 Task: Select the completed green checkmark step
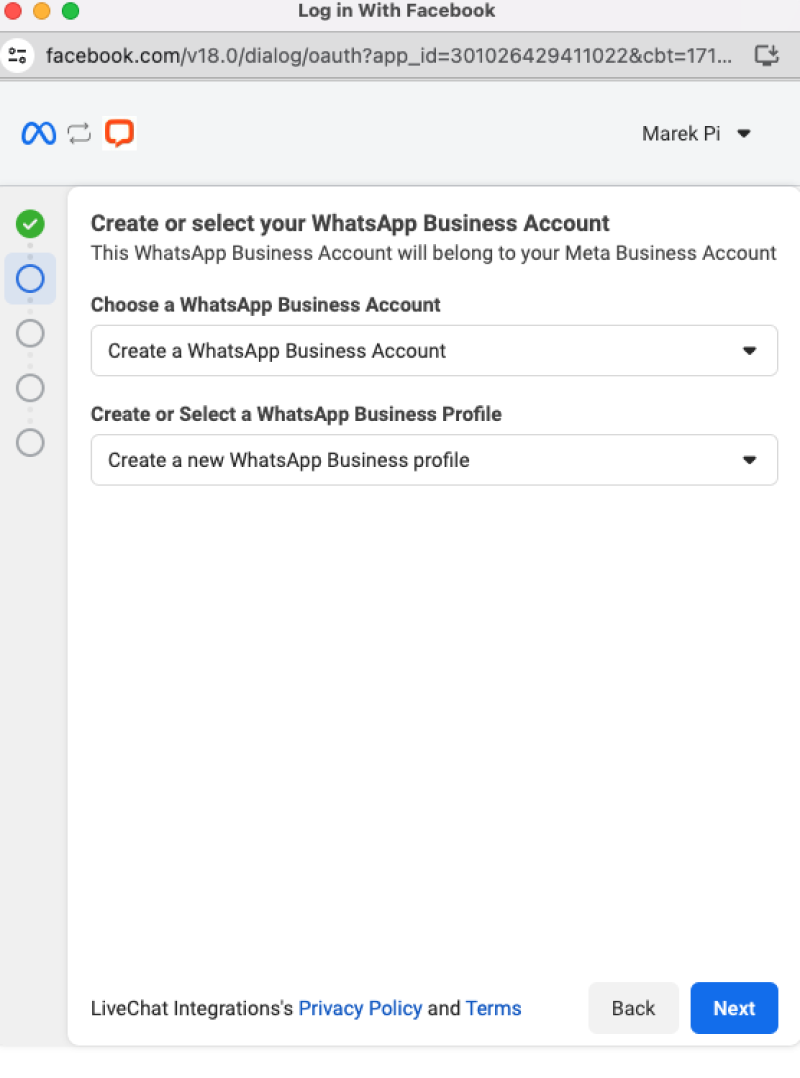30,223
